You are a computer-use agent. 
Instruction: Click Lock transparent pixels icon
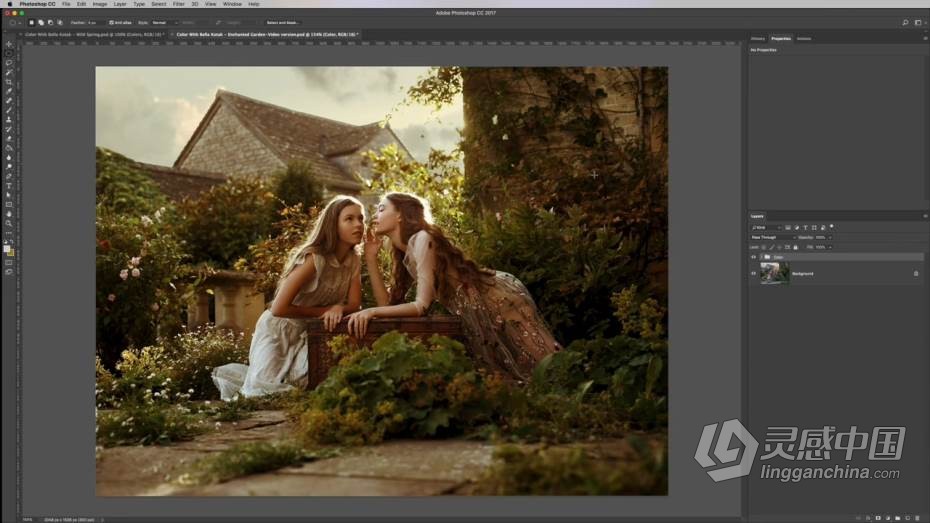point(763,247)
